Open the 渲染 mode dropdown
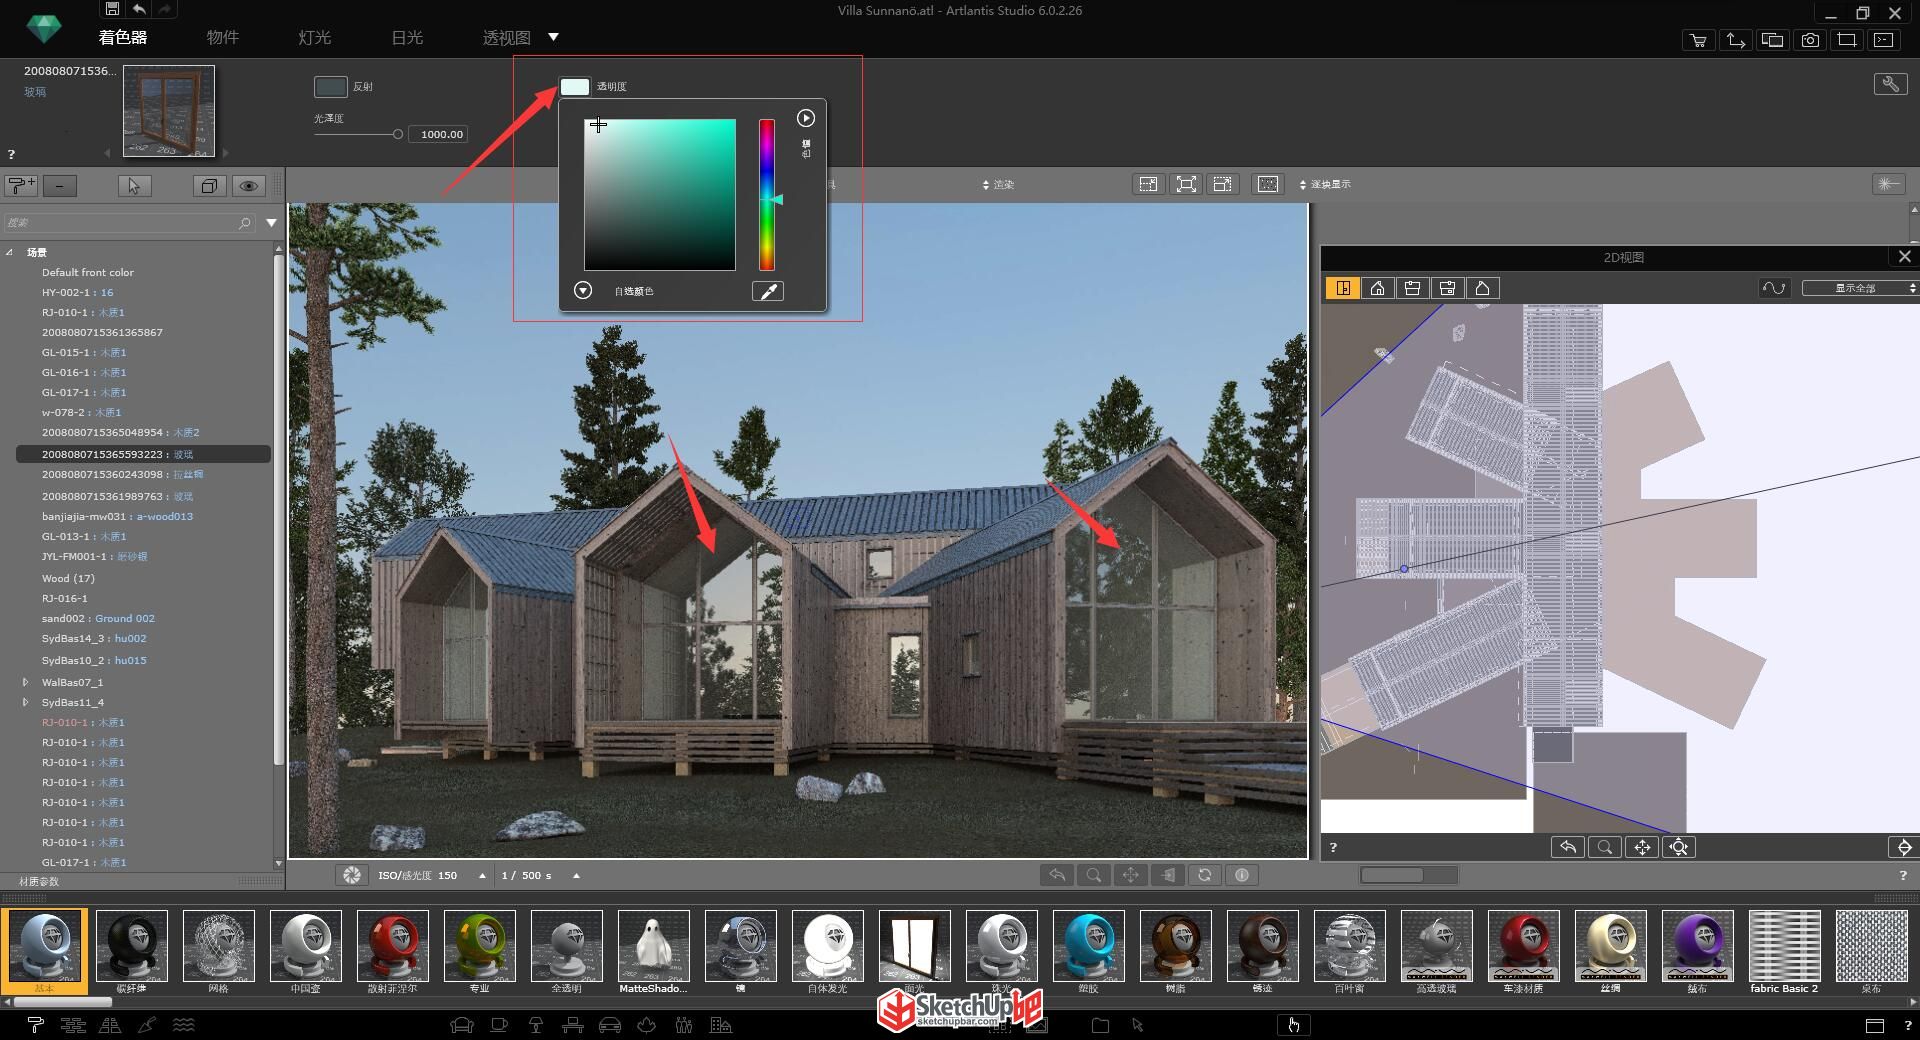The height and width of the screenshot is (1040, 1920). coord(998,185)
